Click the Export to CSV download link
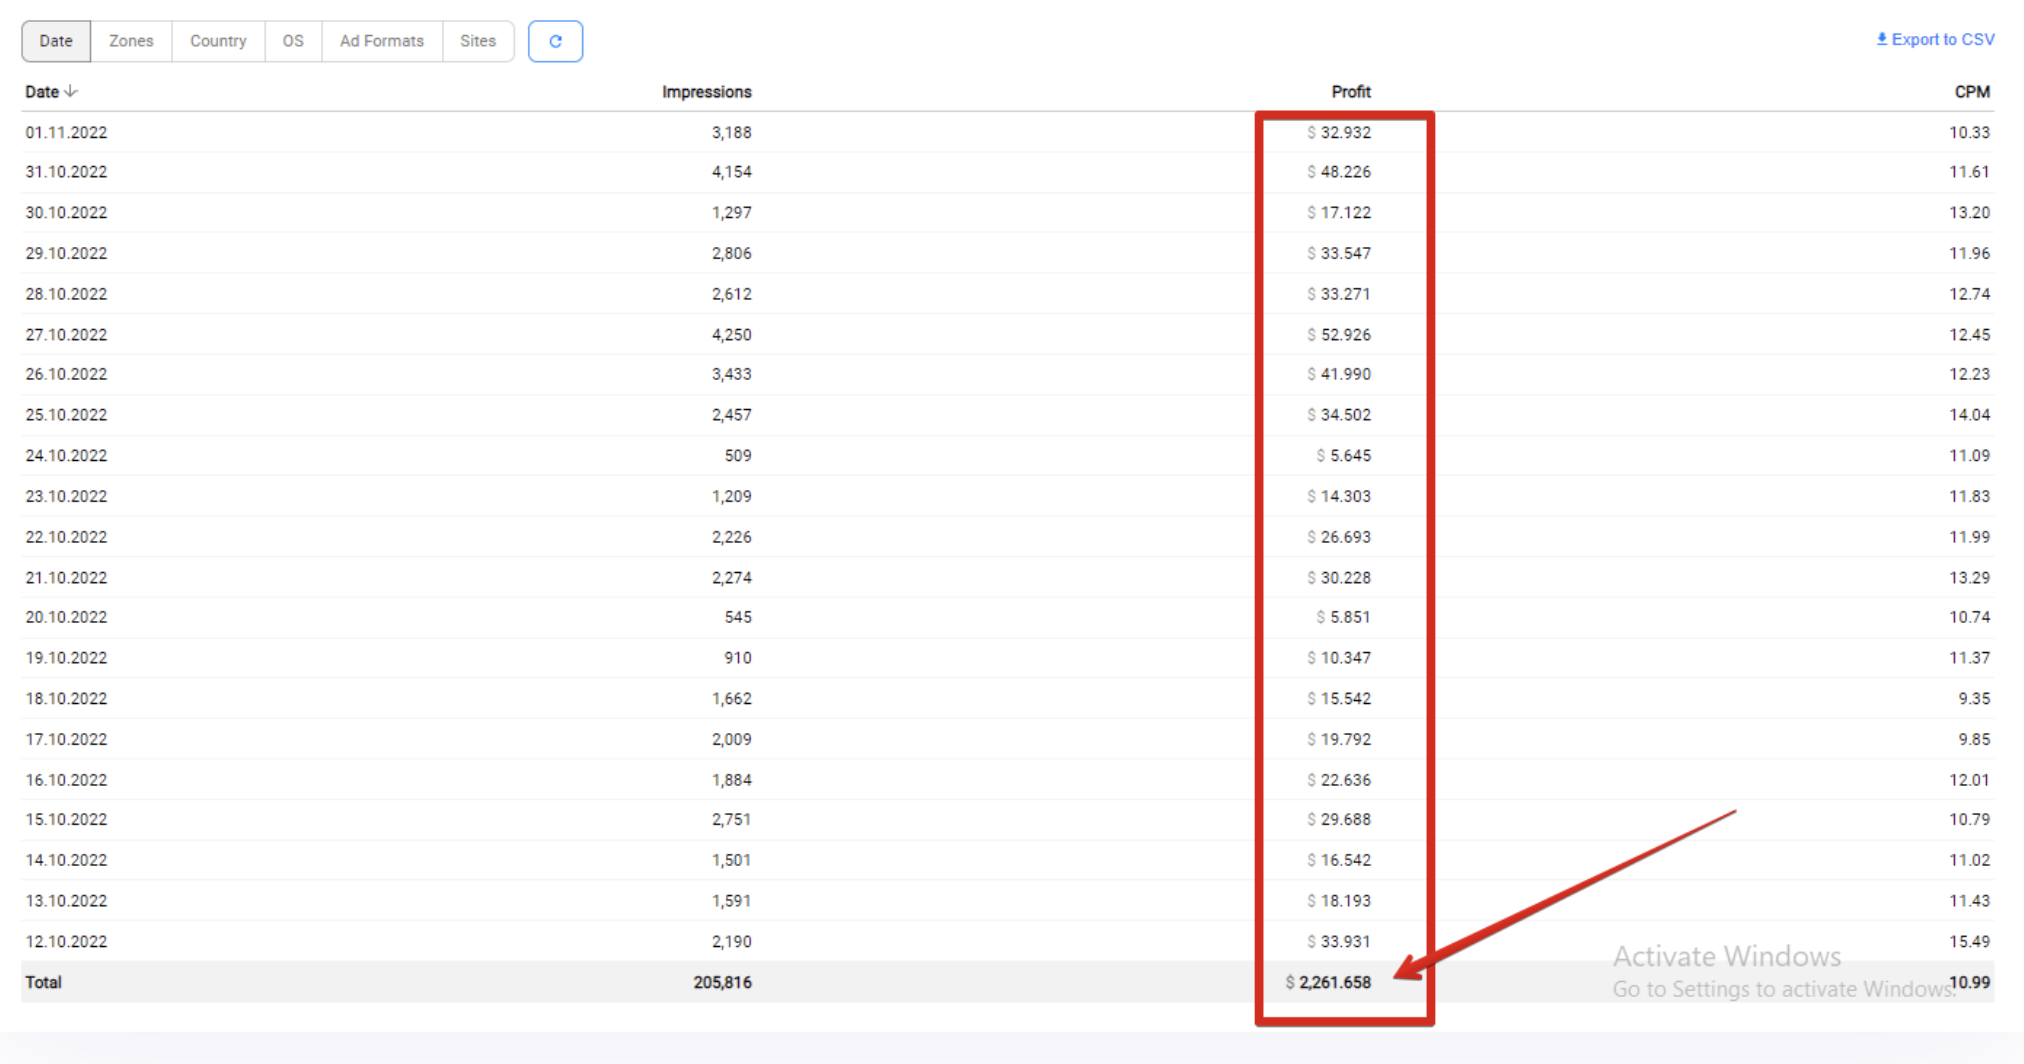The width and height of the screenshot is (2024, 1064). (1935, 40)
